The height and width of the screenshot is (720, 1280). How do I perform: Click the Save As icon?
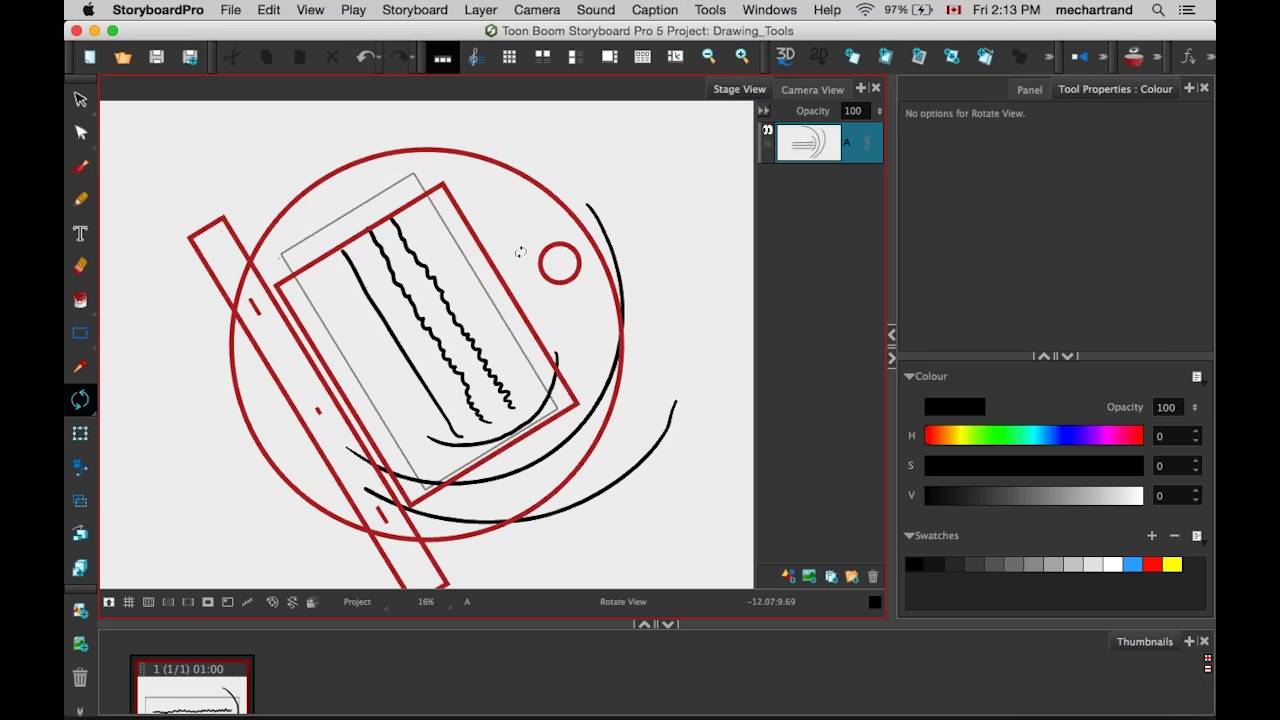coord(190,58)
